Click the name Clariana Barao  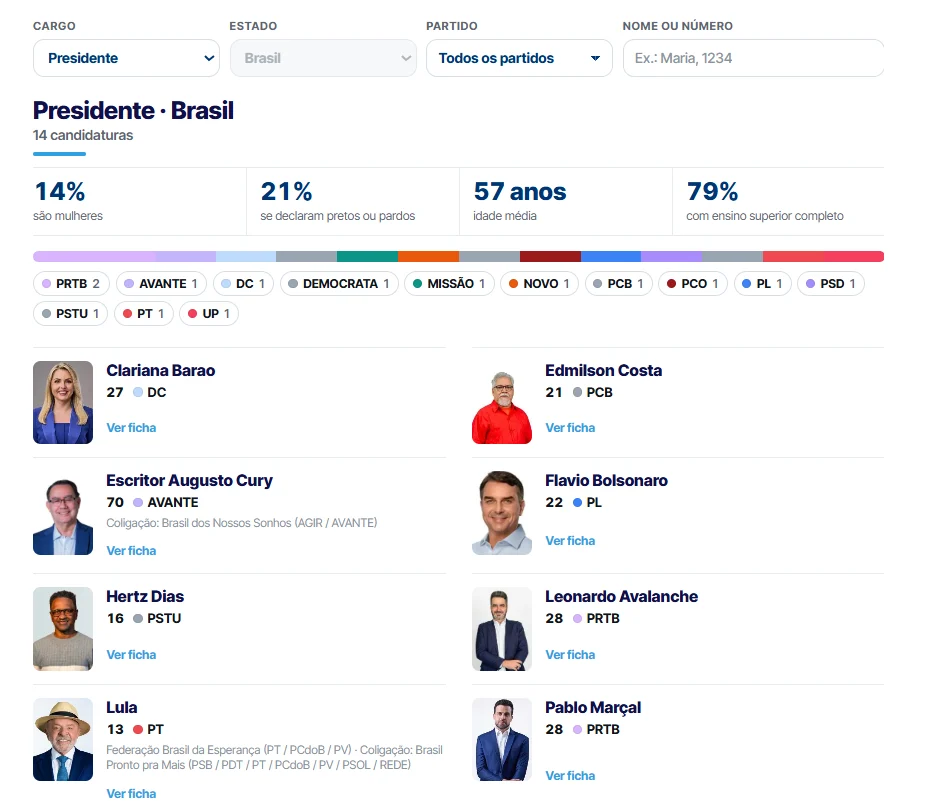tap(160, 370)
